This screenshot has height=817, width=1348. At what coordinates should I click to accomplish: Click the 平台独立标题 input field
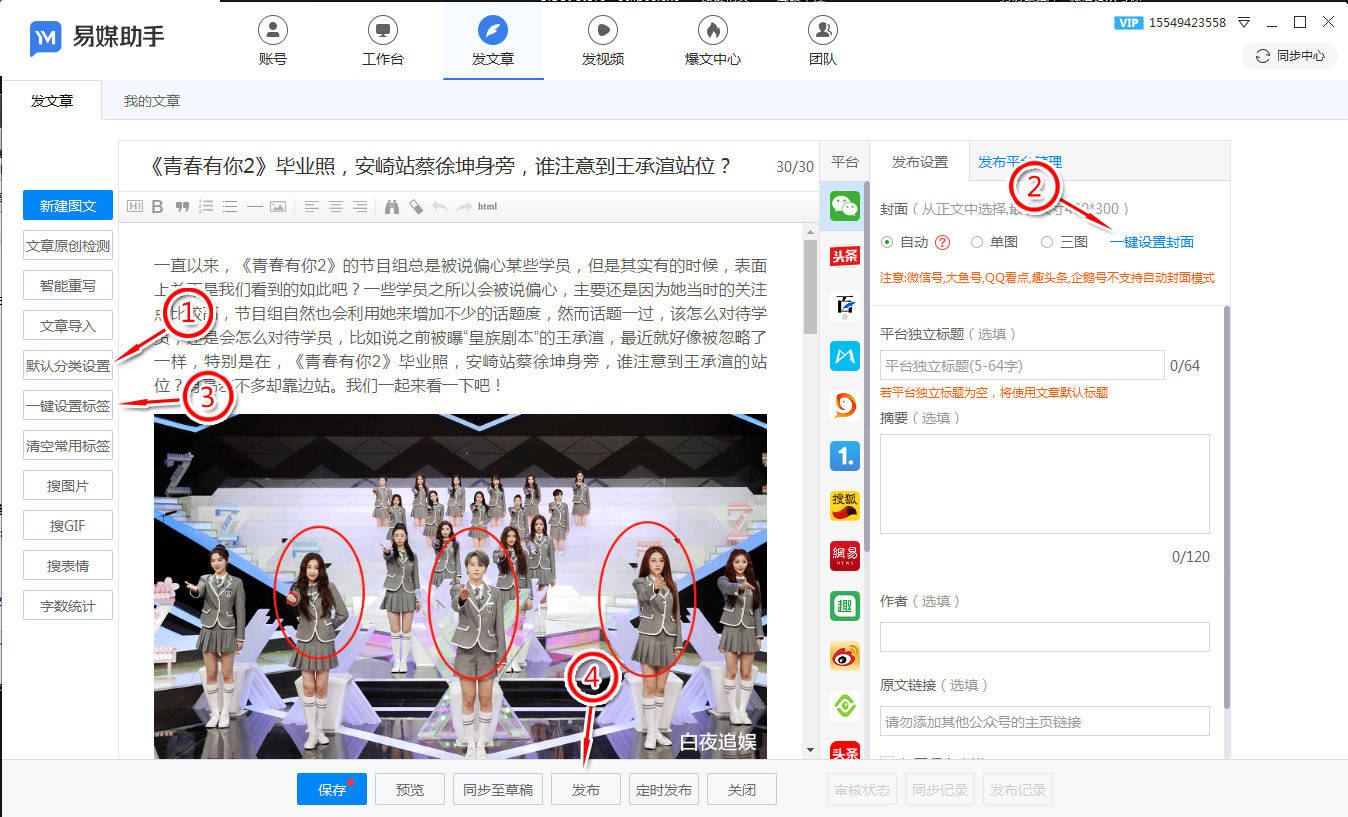pyautogui.click(x=1021, y=366)
